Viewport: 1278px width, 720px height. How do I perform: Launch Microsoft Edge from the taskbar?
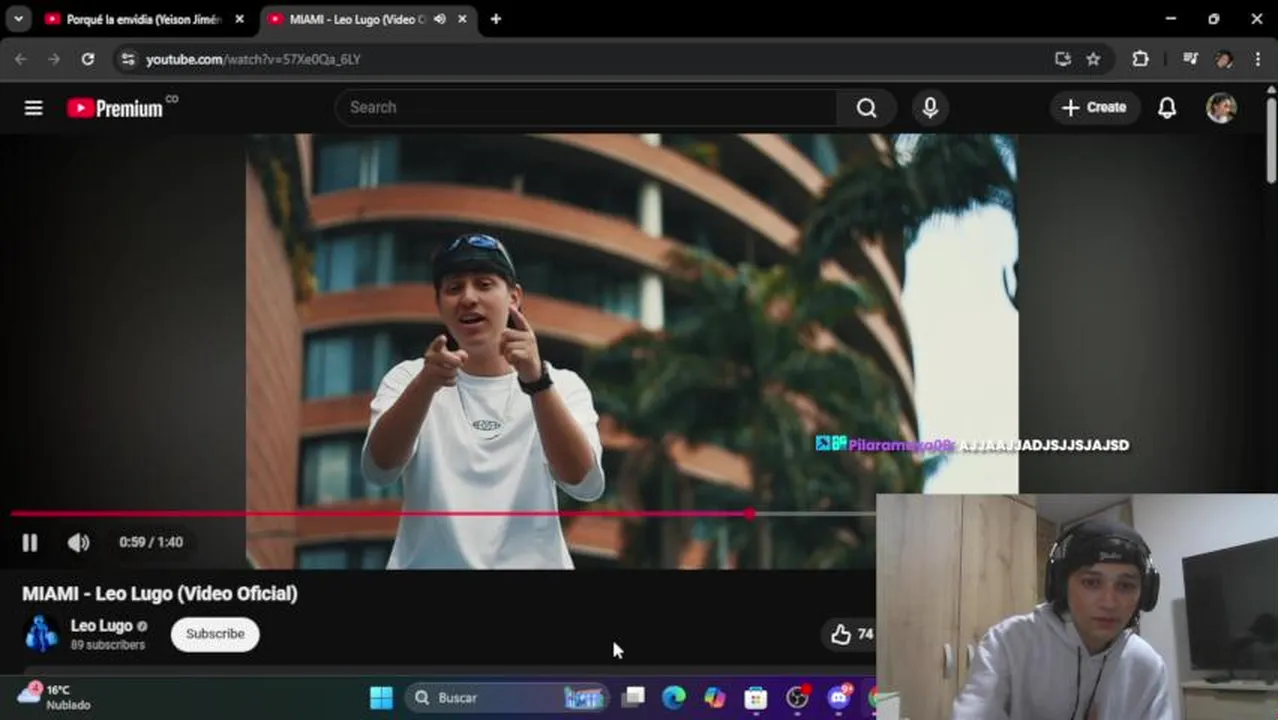[x=674, y=698]
